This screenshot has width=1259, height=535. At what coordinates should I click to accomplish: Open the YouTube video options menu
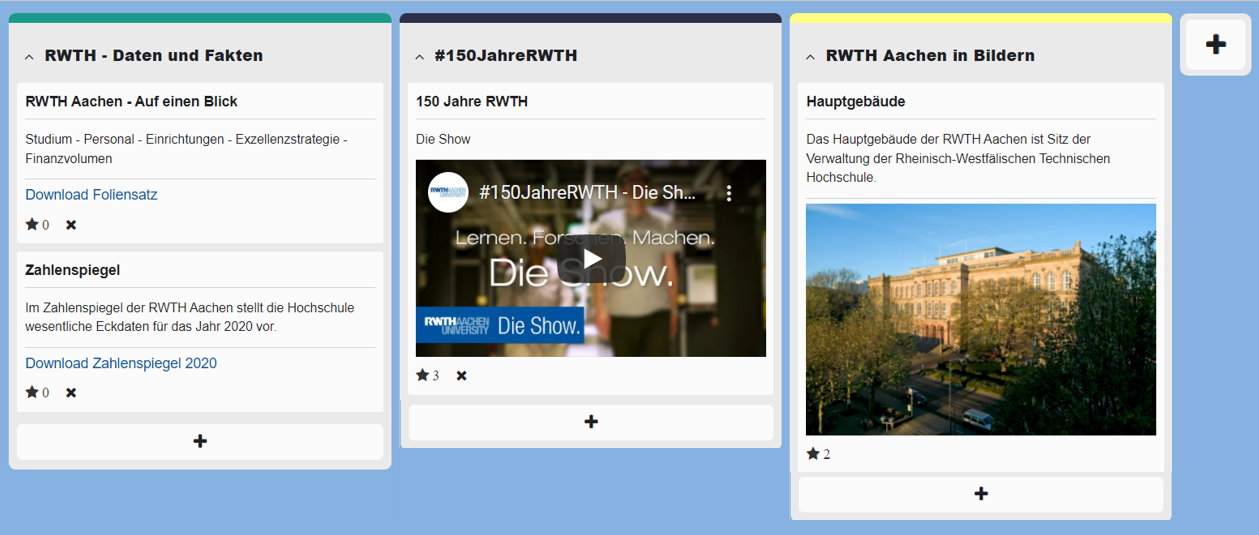729,193
